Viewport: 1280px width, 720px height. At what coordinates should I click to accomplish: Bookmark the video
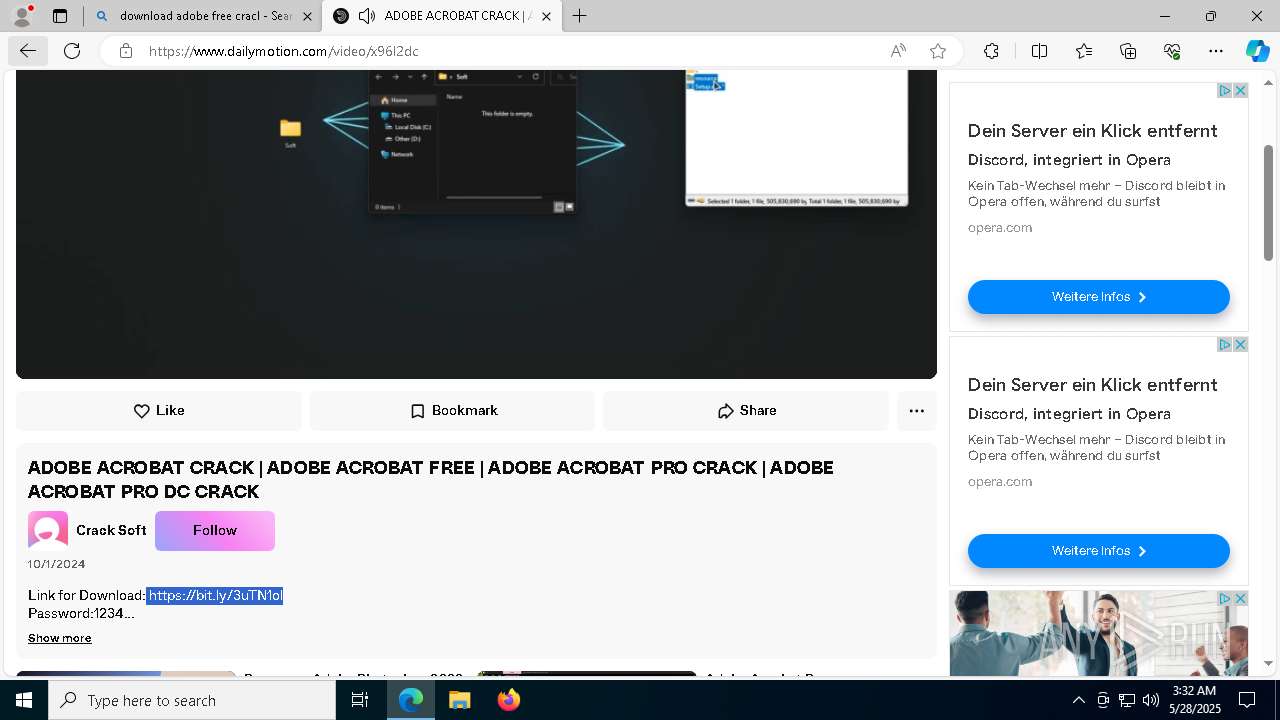pyautogui.click(x=453, y=411)
